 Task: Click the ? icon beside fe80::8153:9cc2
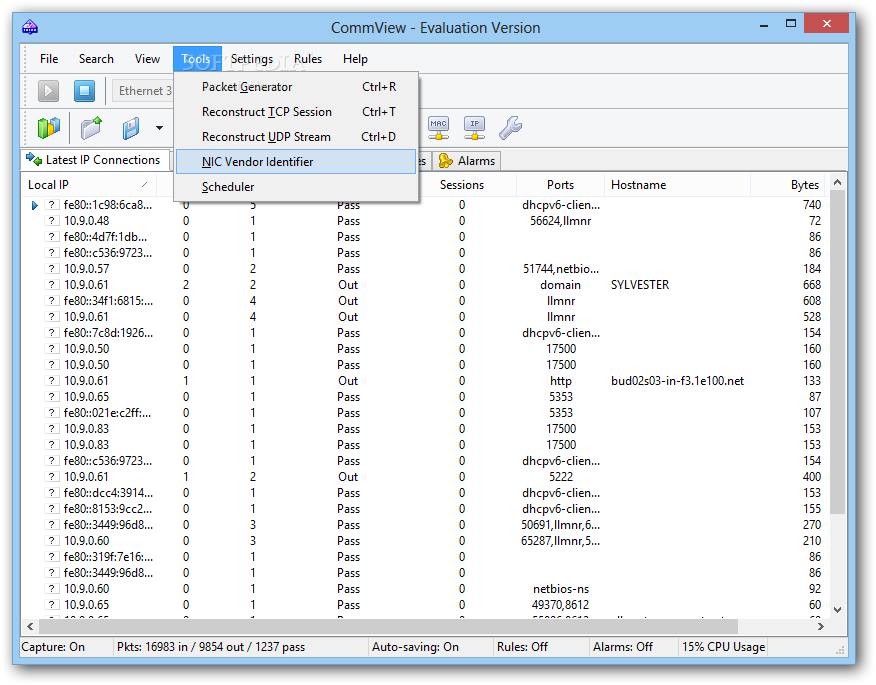[x=51, y=509]
